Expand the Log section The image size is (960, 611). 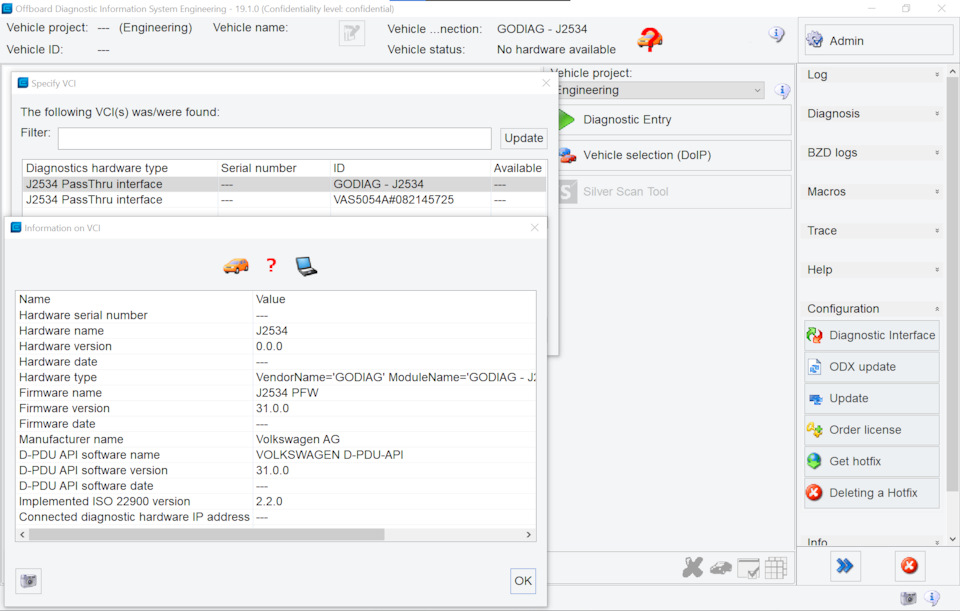click(936, 75)
